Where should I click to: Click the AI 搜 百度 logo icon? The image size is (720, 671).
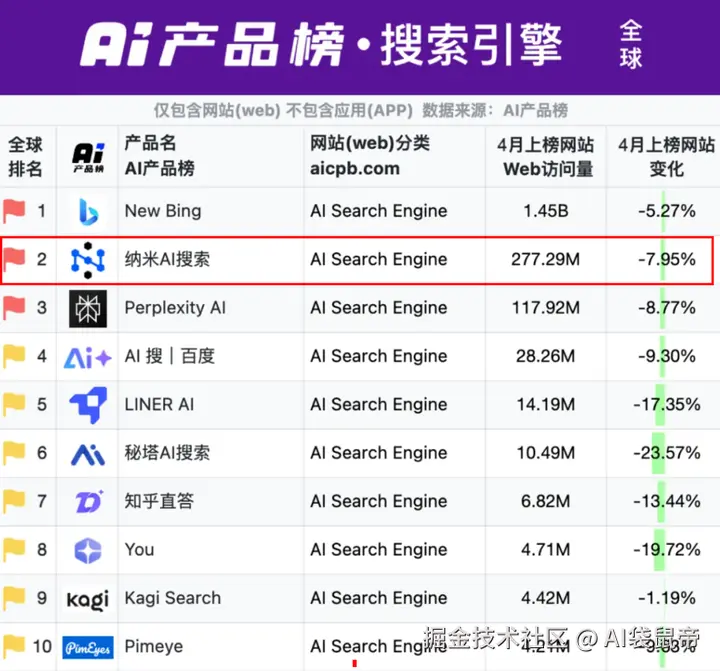88,358
